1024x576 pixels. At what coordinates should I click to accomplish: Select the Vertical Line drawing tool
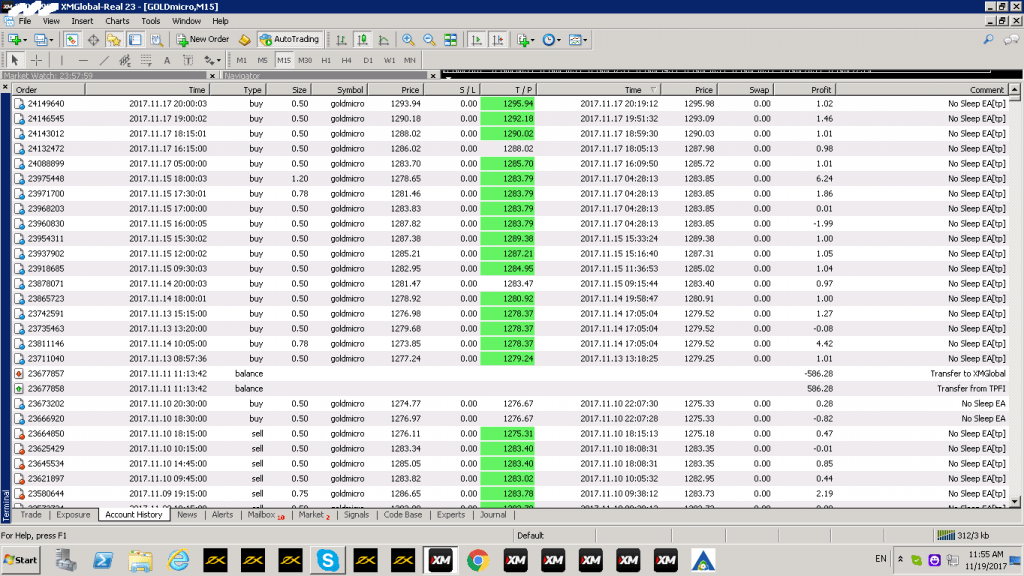click(x=61, y=60)
